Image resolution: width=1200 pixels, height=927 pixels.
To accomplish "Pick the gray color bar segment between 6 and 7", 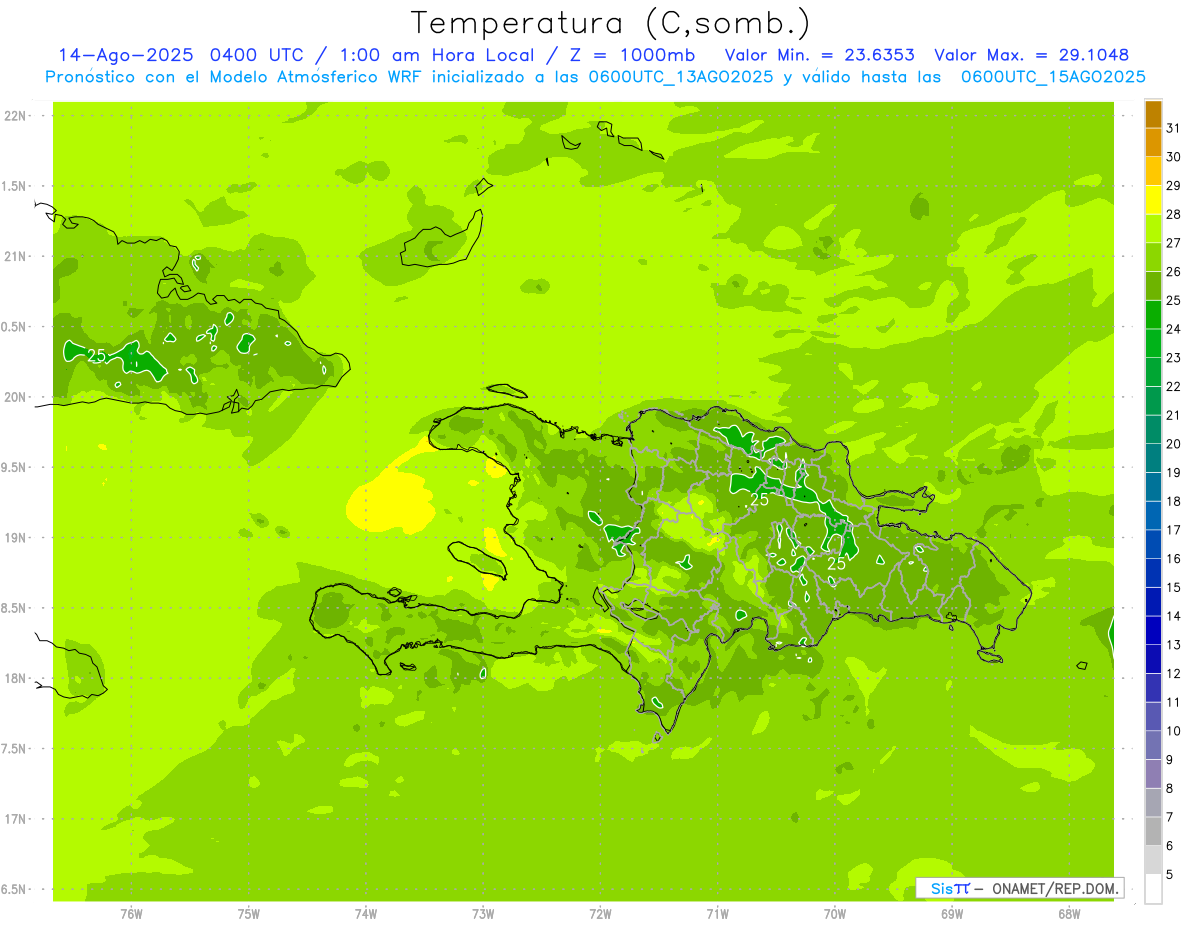I will click(1153, 831).
